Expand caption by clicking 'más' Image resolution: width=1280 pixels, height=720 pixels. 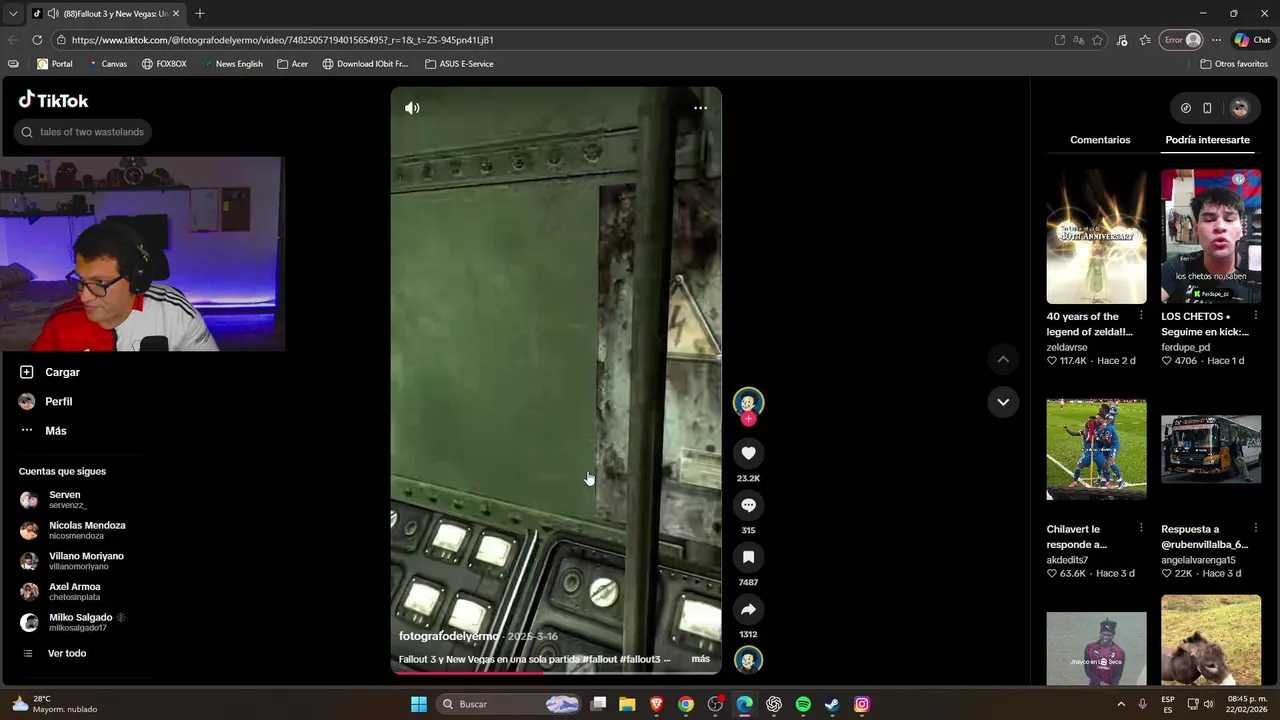[x=700, y=659]
